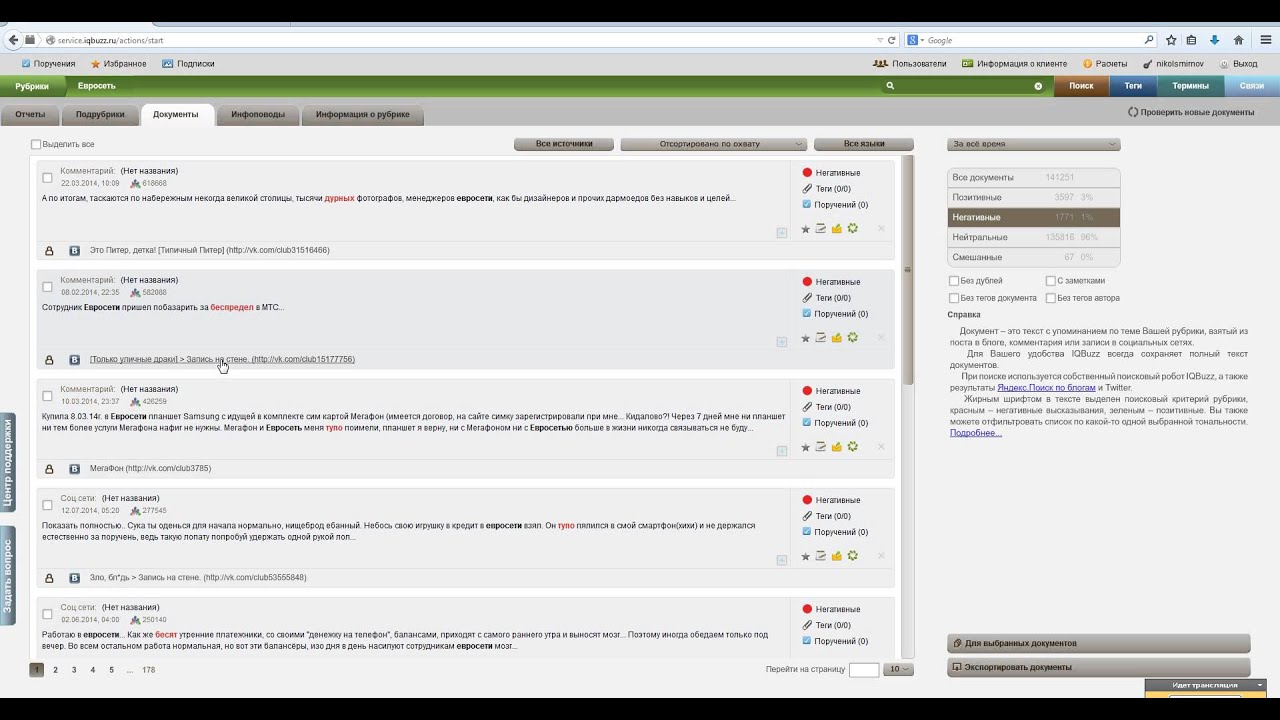Expand the 12.07.2014 post text with the plus icon
The width and height of the screenshot is (1280, 720).
point(782,560)
